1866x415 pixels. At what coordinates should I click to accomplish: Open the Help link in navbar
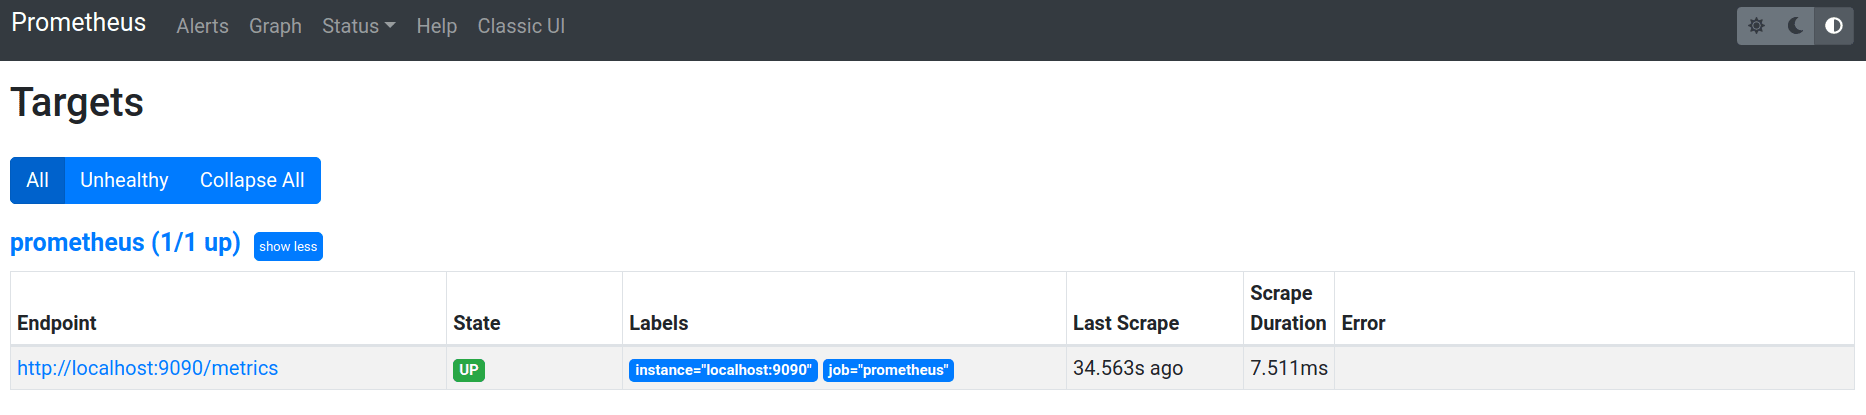(436, 26)
